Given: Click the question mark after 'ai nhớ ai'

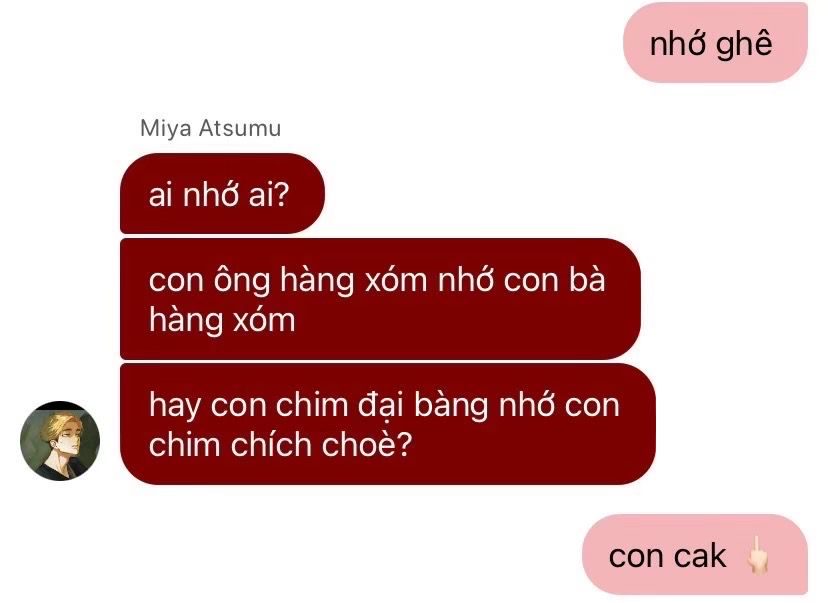Looking at the screenshot, I should tap(283, 194).
